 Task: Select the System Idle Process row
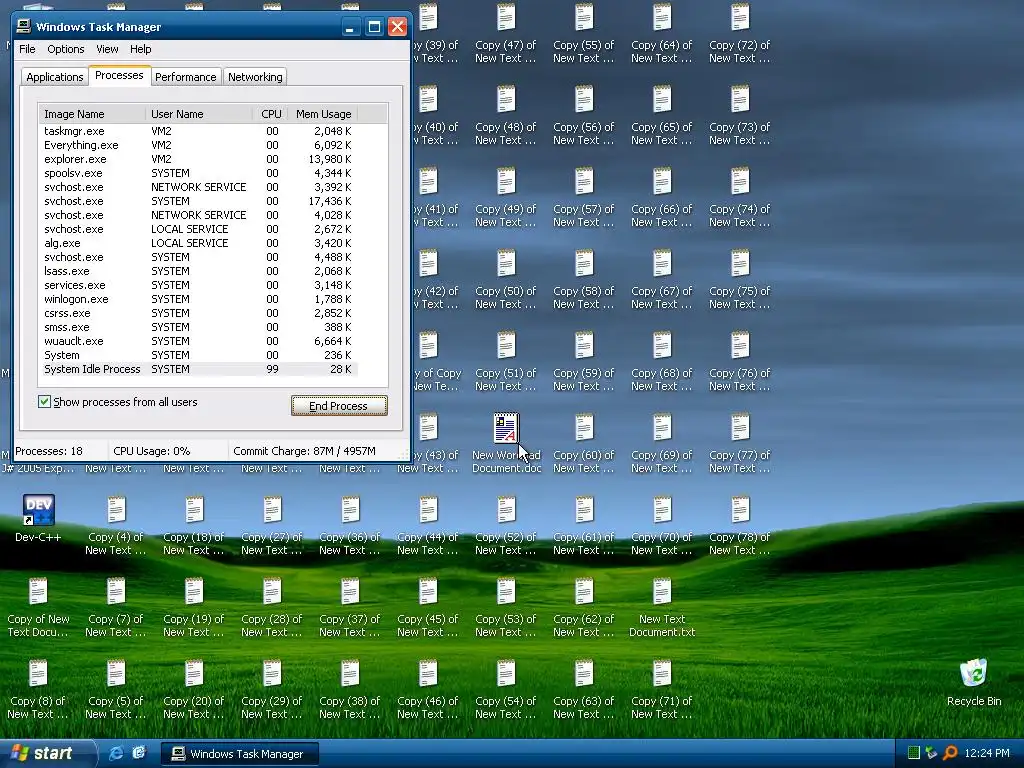[199, 369]
